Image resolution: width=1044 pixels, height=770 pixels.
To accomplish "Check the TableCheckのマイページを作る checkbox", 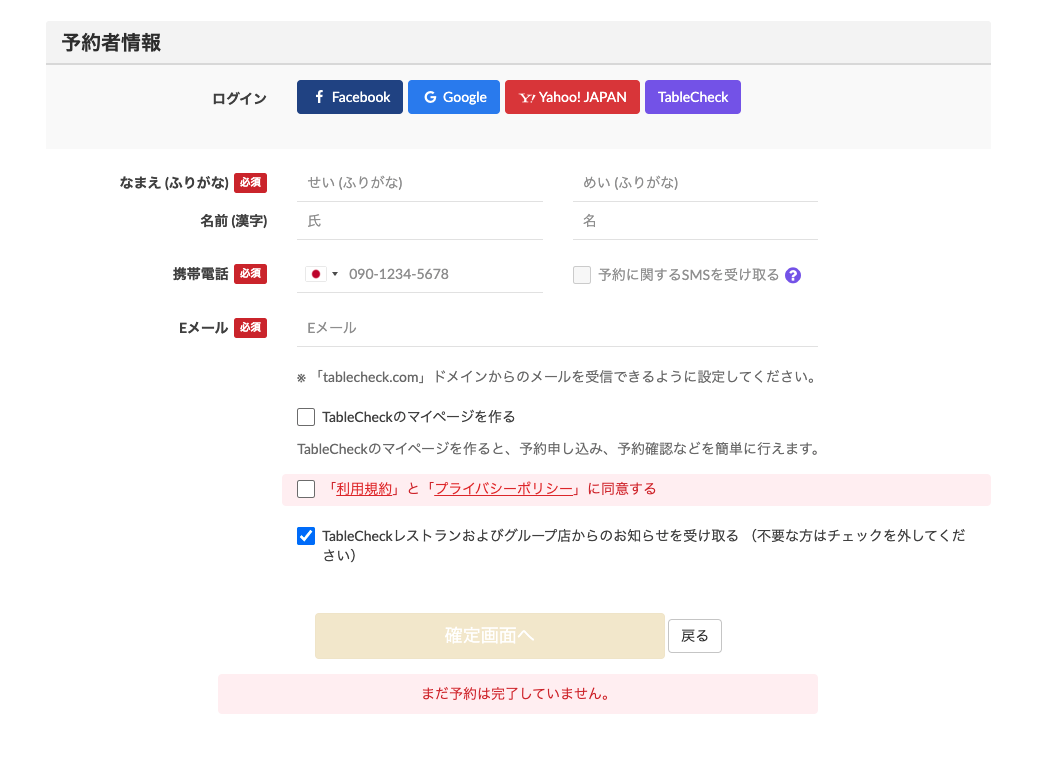I will click(x=306, y=417).
